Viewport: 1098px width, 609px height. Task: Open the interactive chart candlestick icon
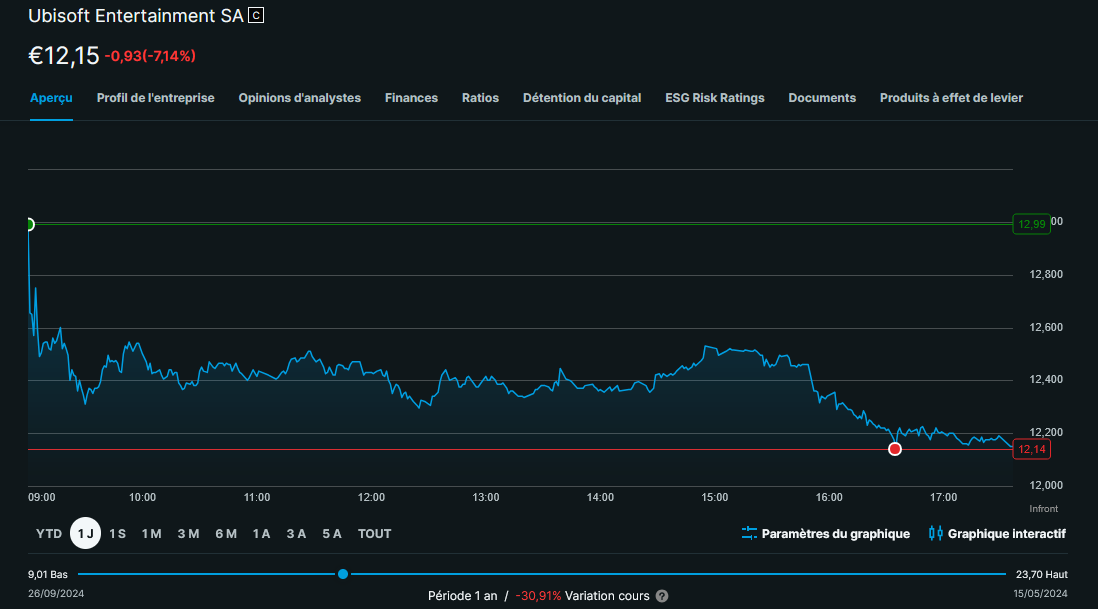936,533
